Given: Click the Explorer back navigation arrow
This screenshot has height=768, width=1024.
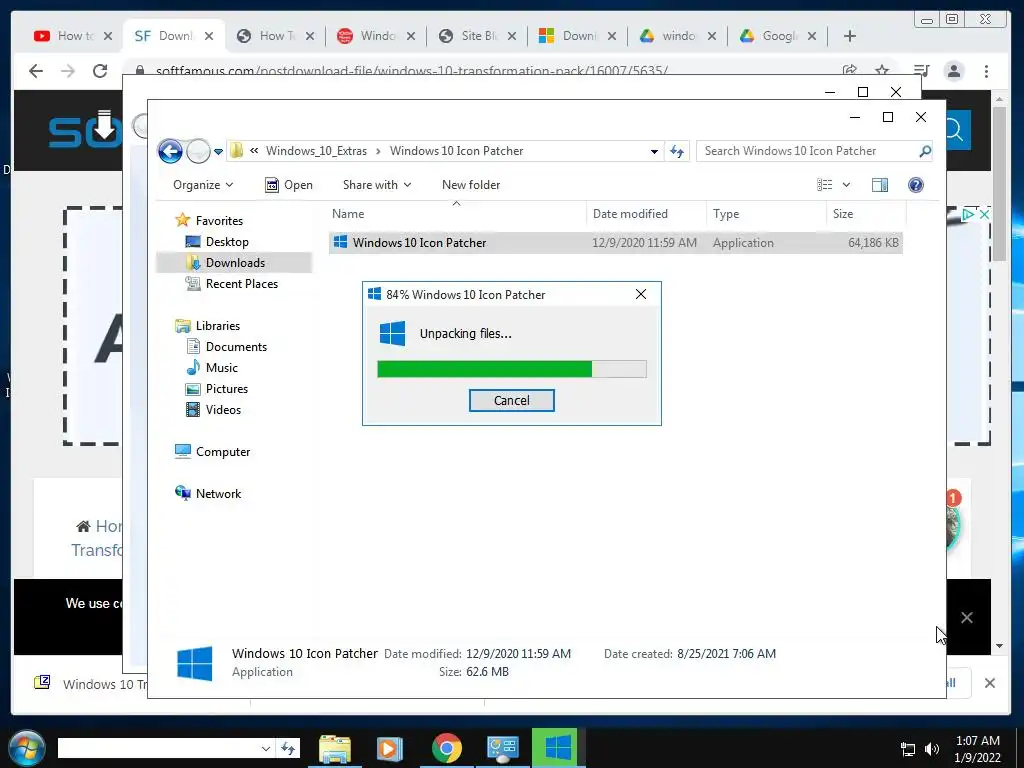Looking at the screenshot, I should tap(170, 152).
